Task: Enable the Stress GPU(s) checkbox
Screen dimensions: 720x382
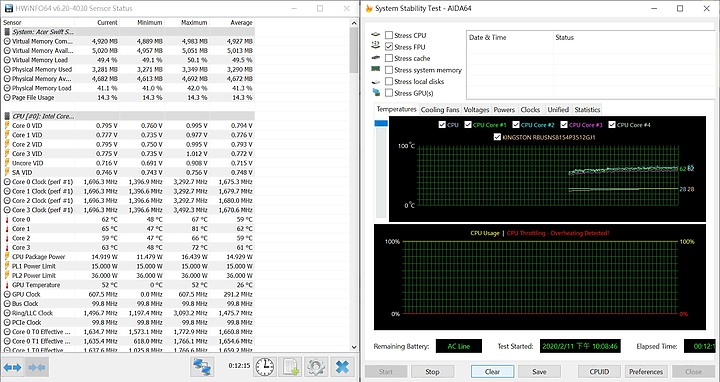Action: [389, 93]
